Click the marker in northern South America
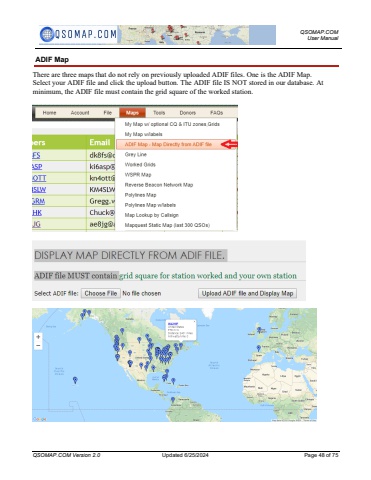Screen dimensions: 371x480 tap(173, 400)
